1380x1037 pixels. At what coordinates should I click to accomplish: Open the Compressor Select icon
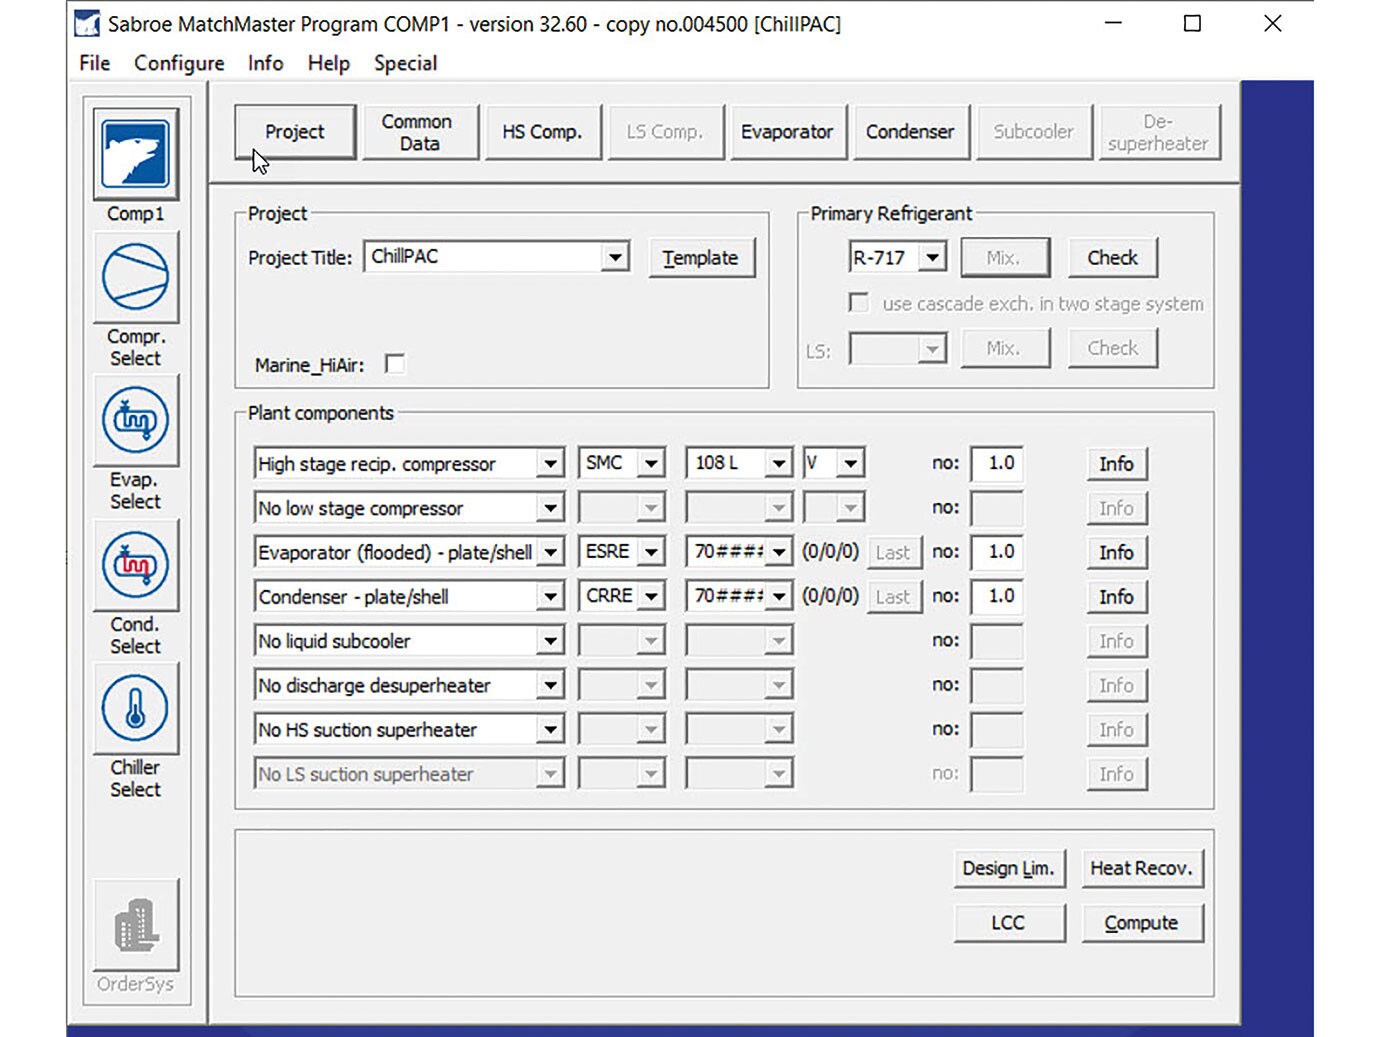click(x=135, y=278)
